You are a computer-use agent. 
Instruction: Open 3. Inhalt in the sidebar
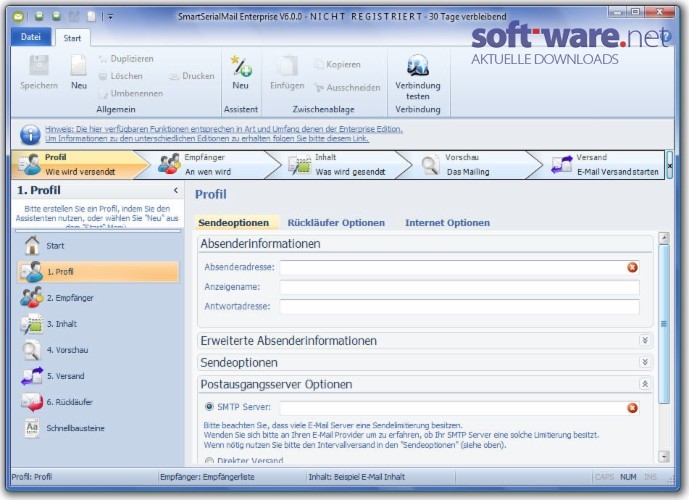98,324
